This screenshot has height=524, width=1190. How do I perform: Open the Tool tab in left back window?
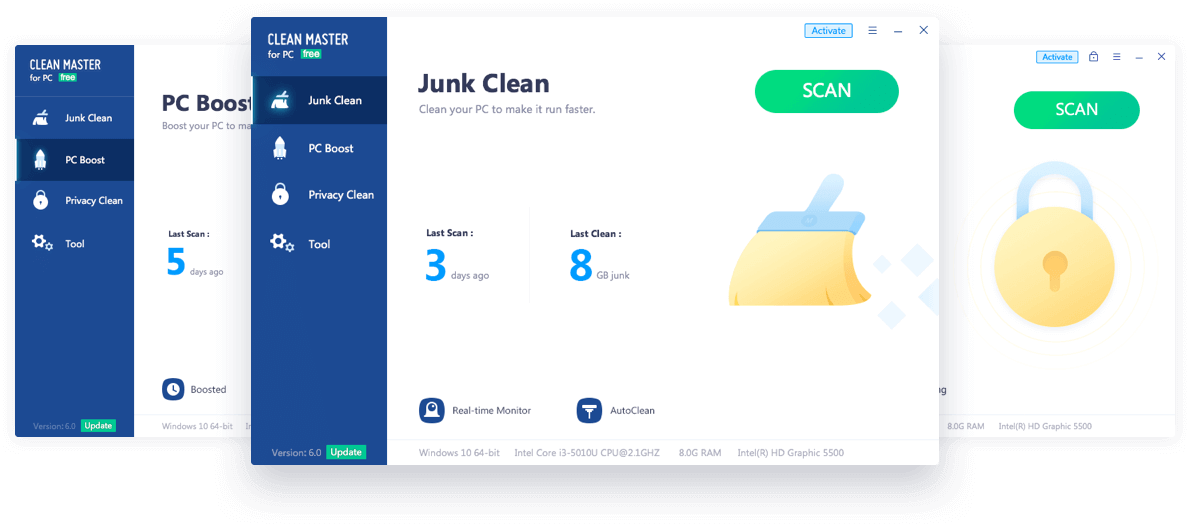[x=74, y=244]
